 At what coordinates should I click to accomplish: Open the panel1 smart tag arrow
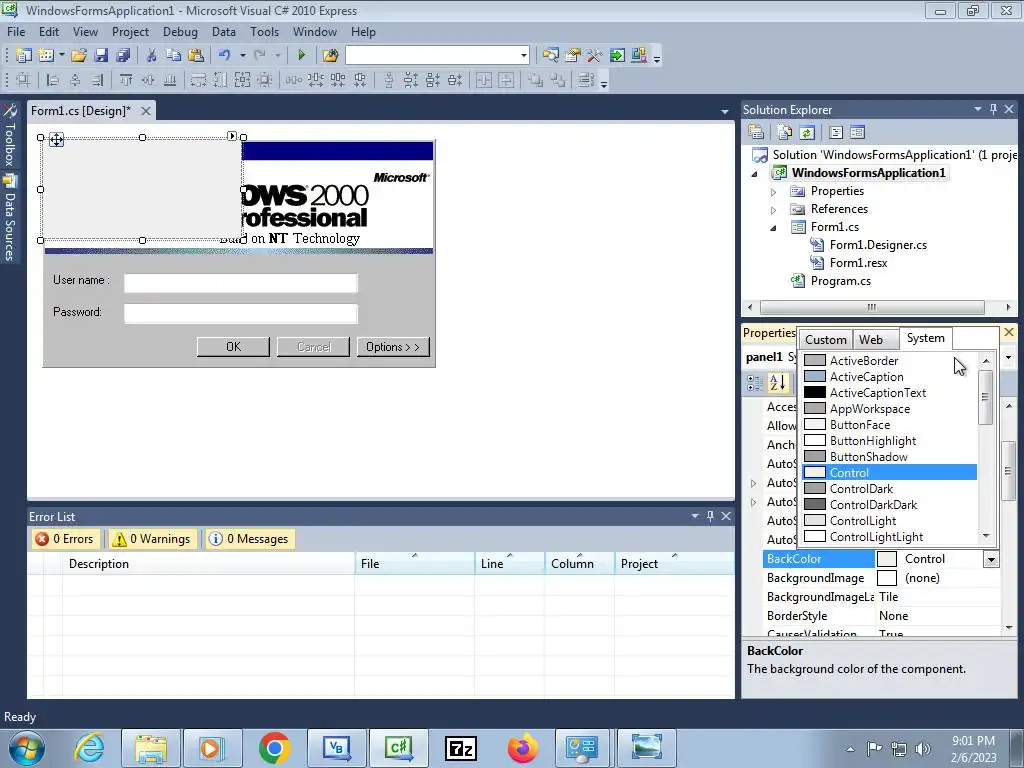232,136
